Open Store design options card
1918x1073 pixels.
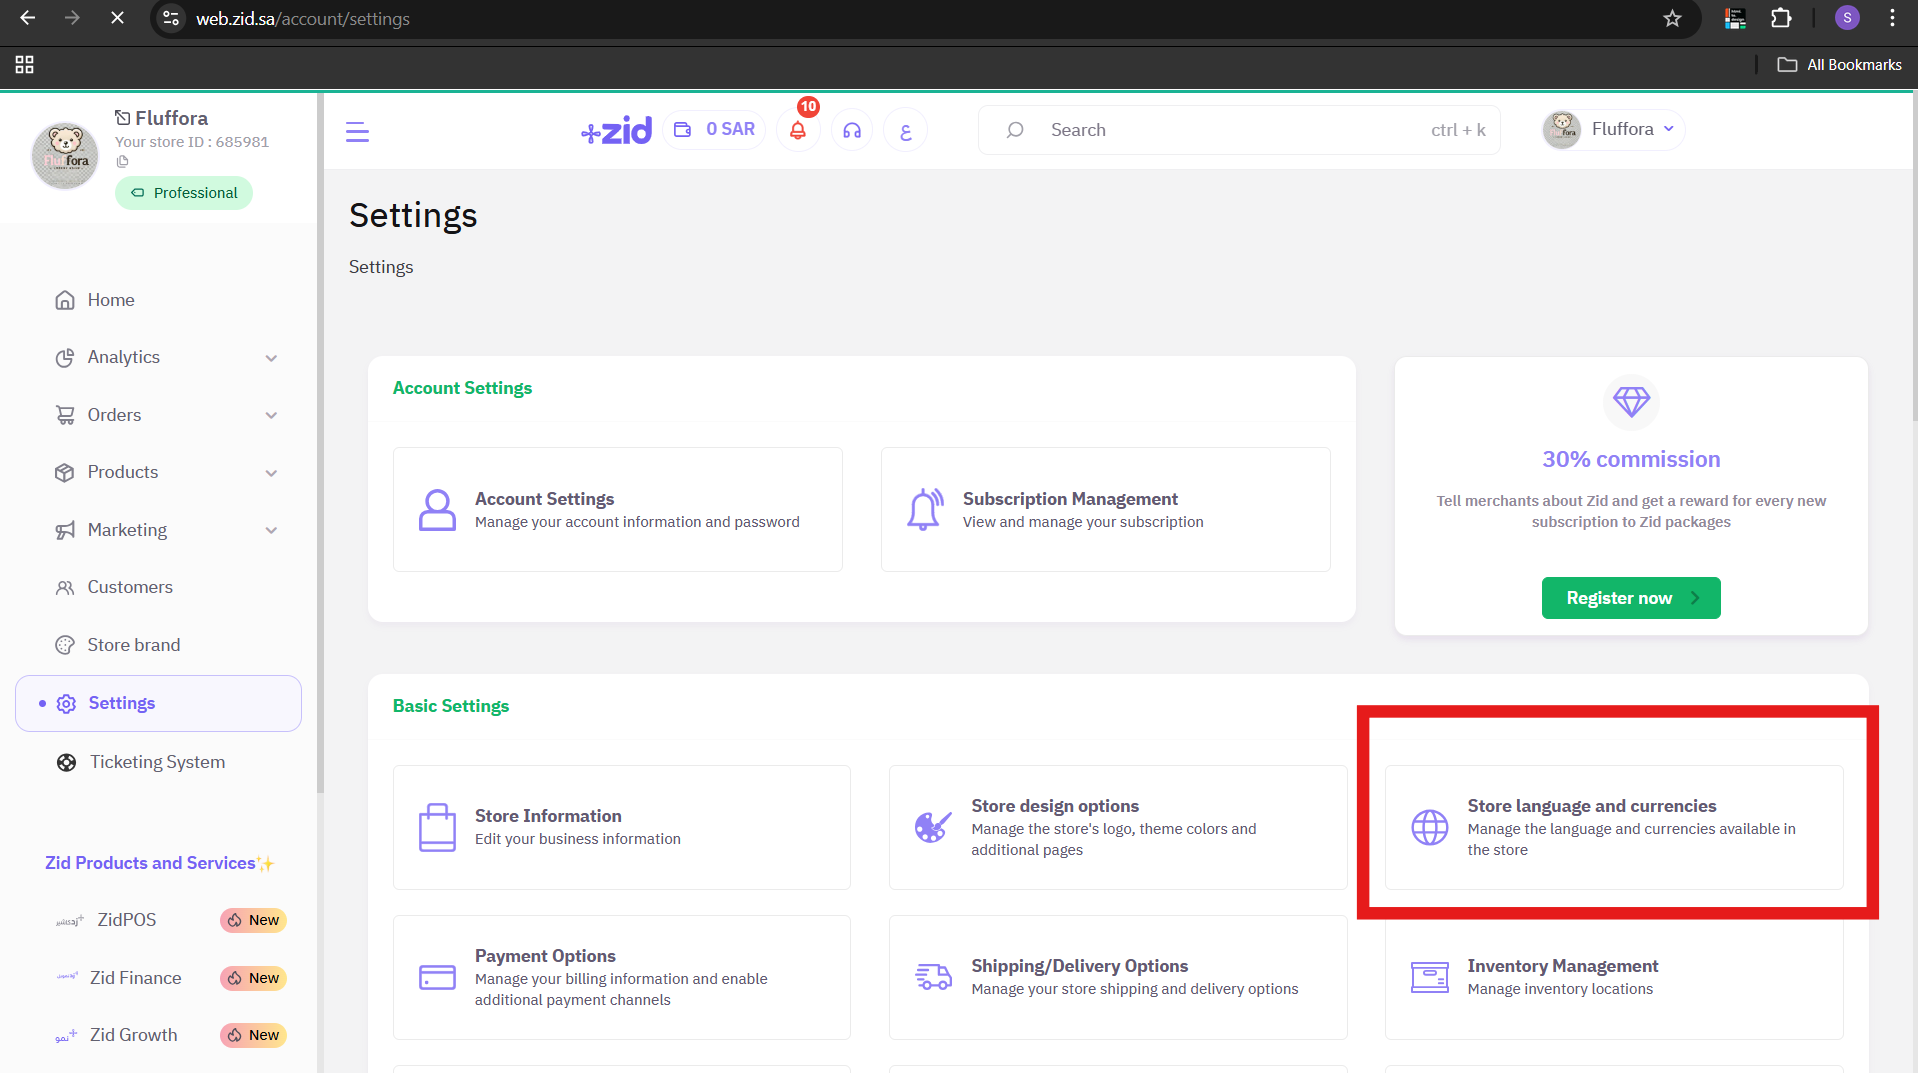pyautogui.click(x=1118, y=827)
